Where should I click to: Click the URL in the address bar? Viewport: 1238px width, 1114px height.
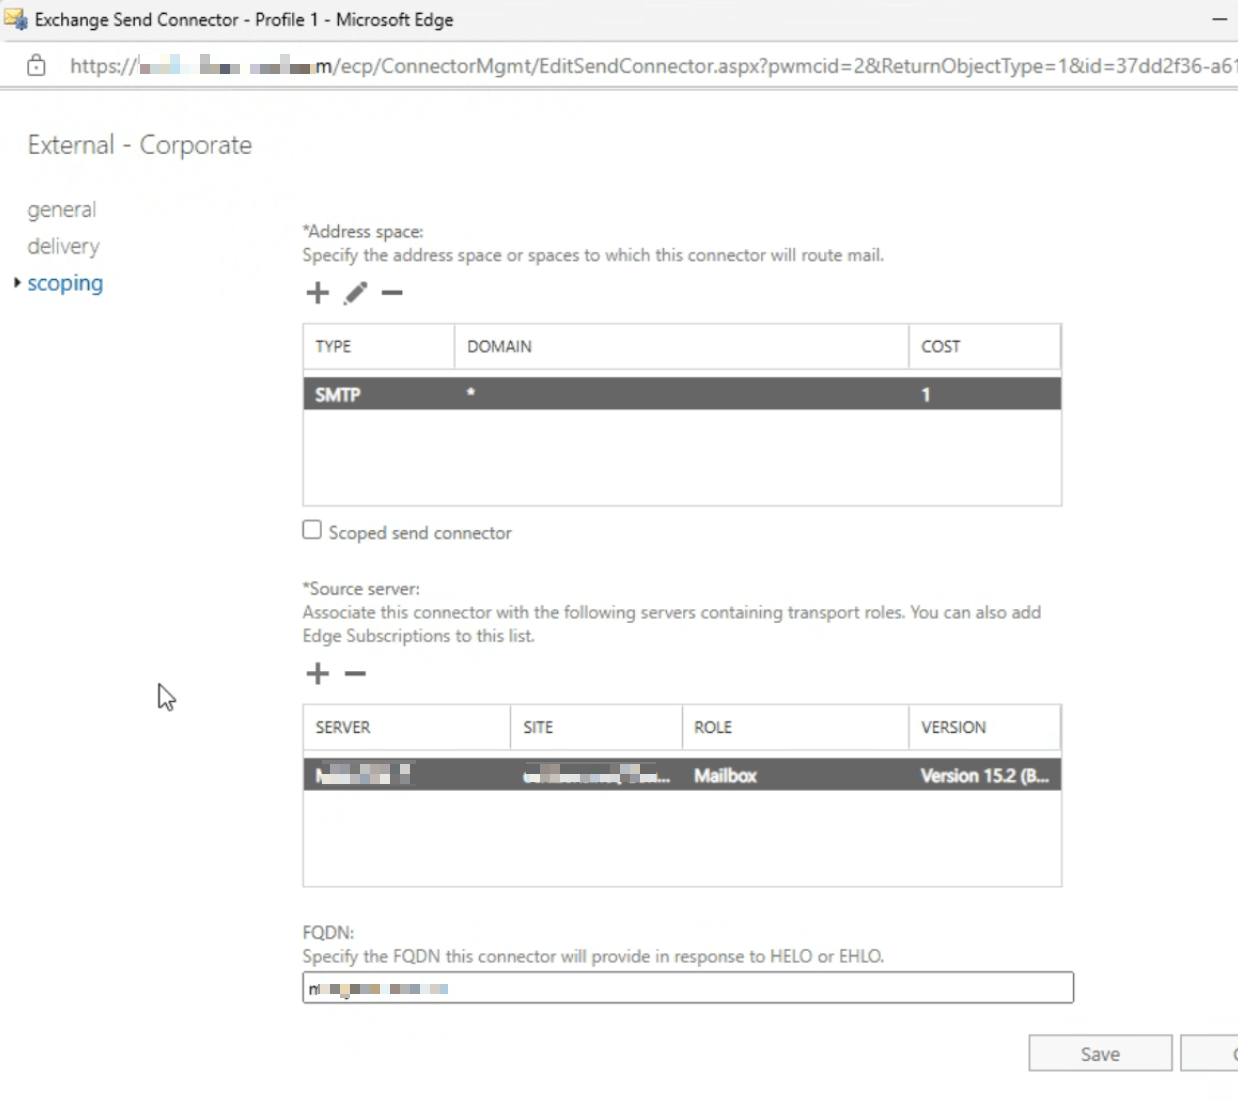click(x=652, y=66)
